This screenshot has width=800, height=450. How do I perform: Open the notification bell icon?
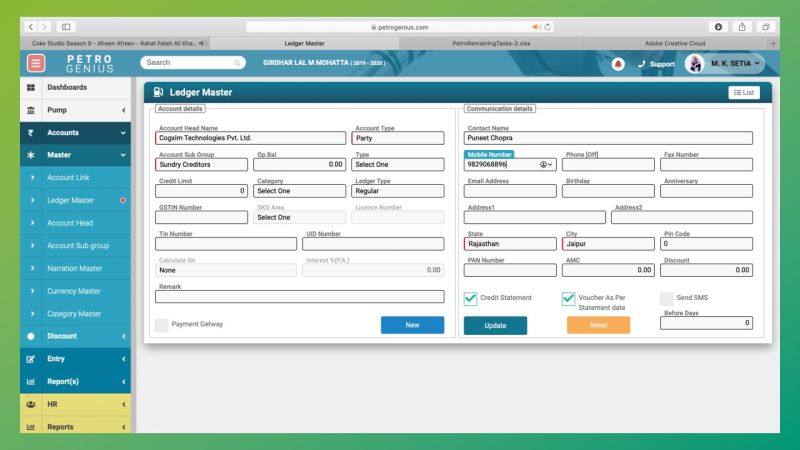[x=618, y=64]
